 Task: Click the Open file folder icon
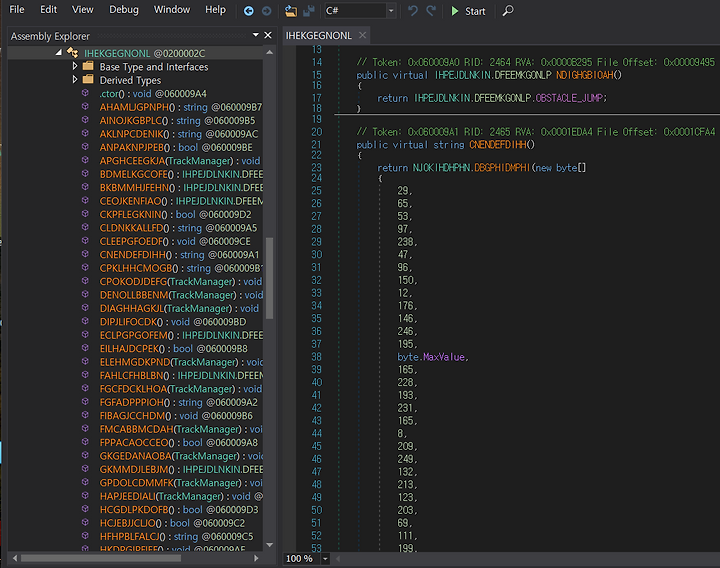point(291,11)
